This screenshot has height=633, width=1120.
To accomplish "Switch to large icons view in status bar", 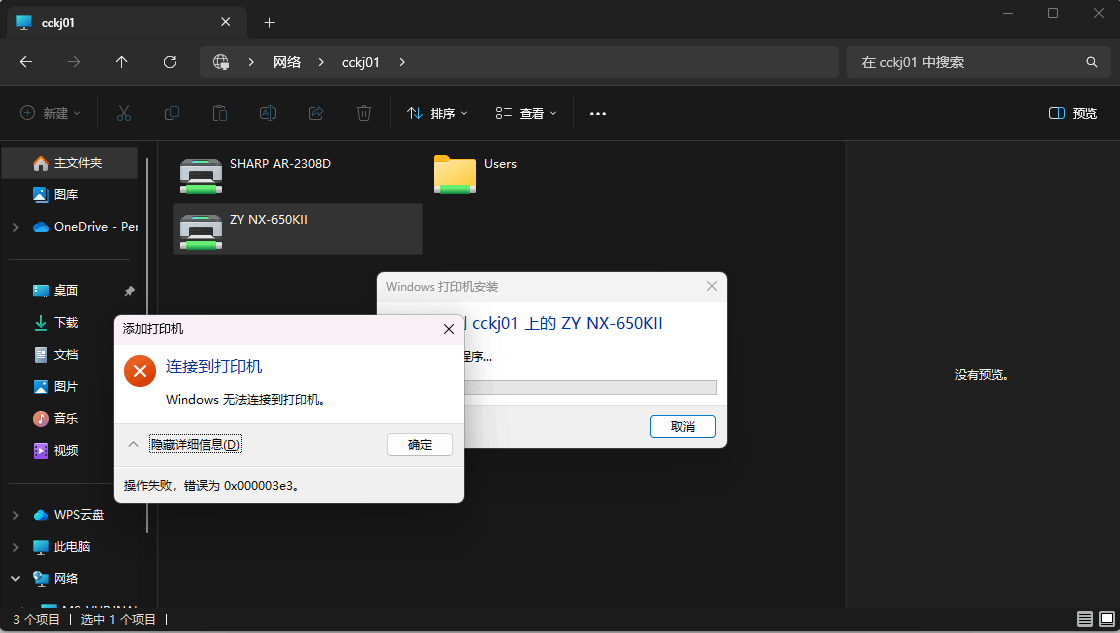I will click(x=1107, y=619).
